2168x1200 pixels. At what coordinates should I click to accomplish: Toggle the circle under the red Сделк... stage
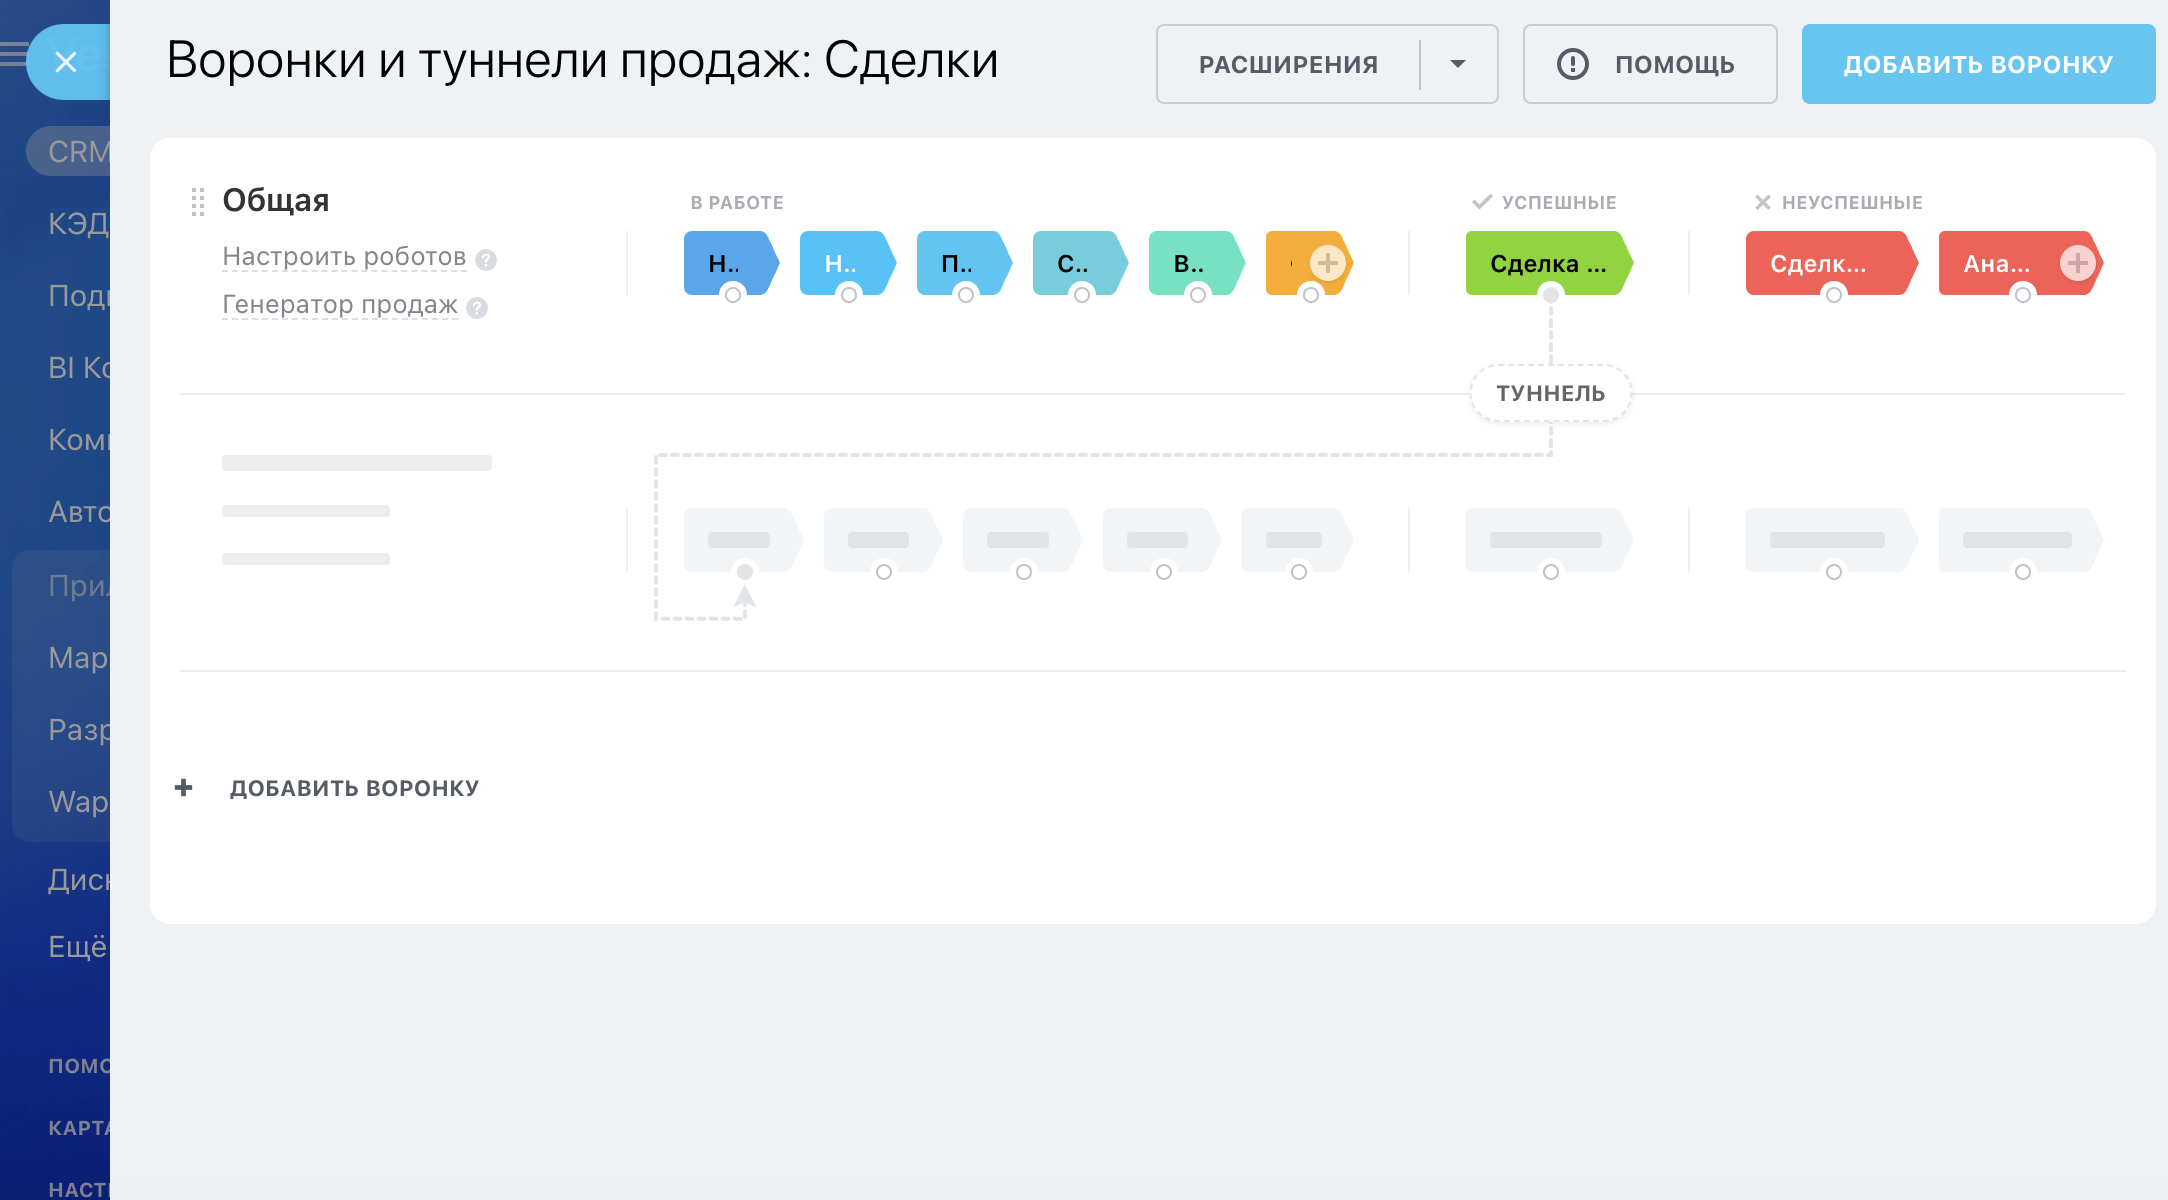click(x=1834, y=295)
